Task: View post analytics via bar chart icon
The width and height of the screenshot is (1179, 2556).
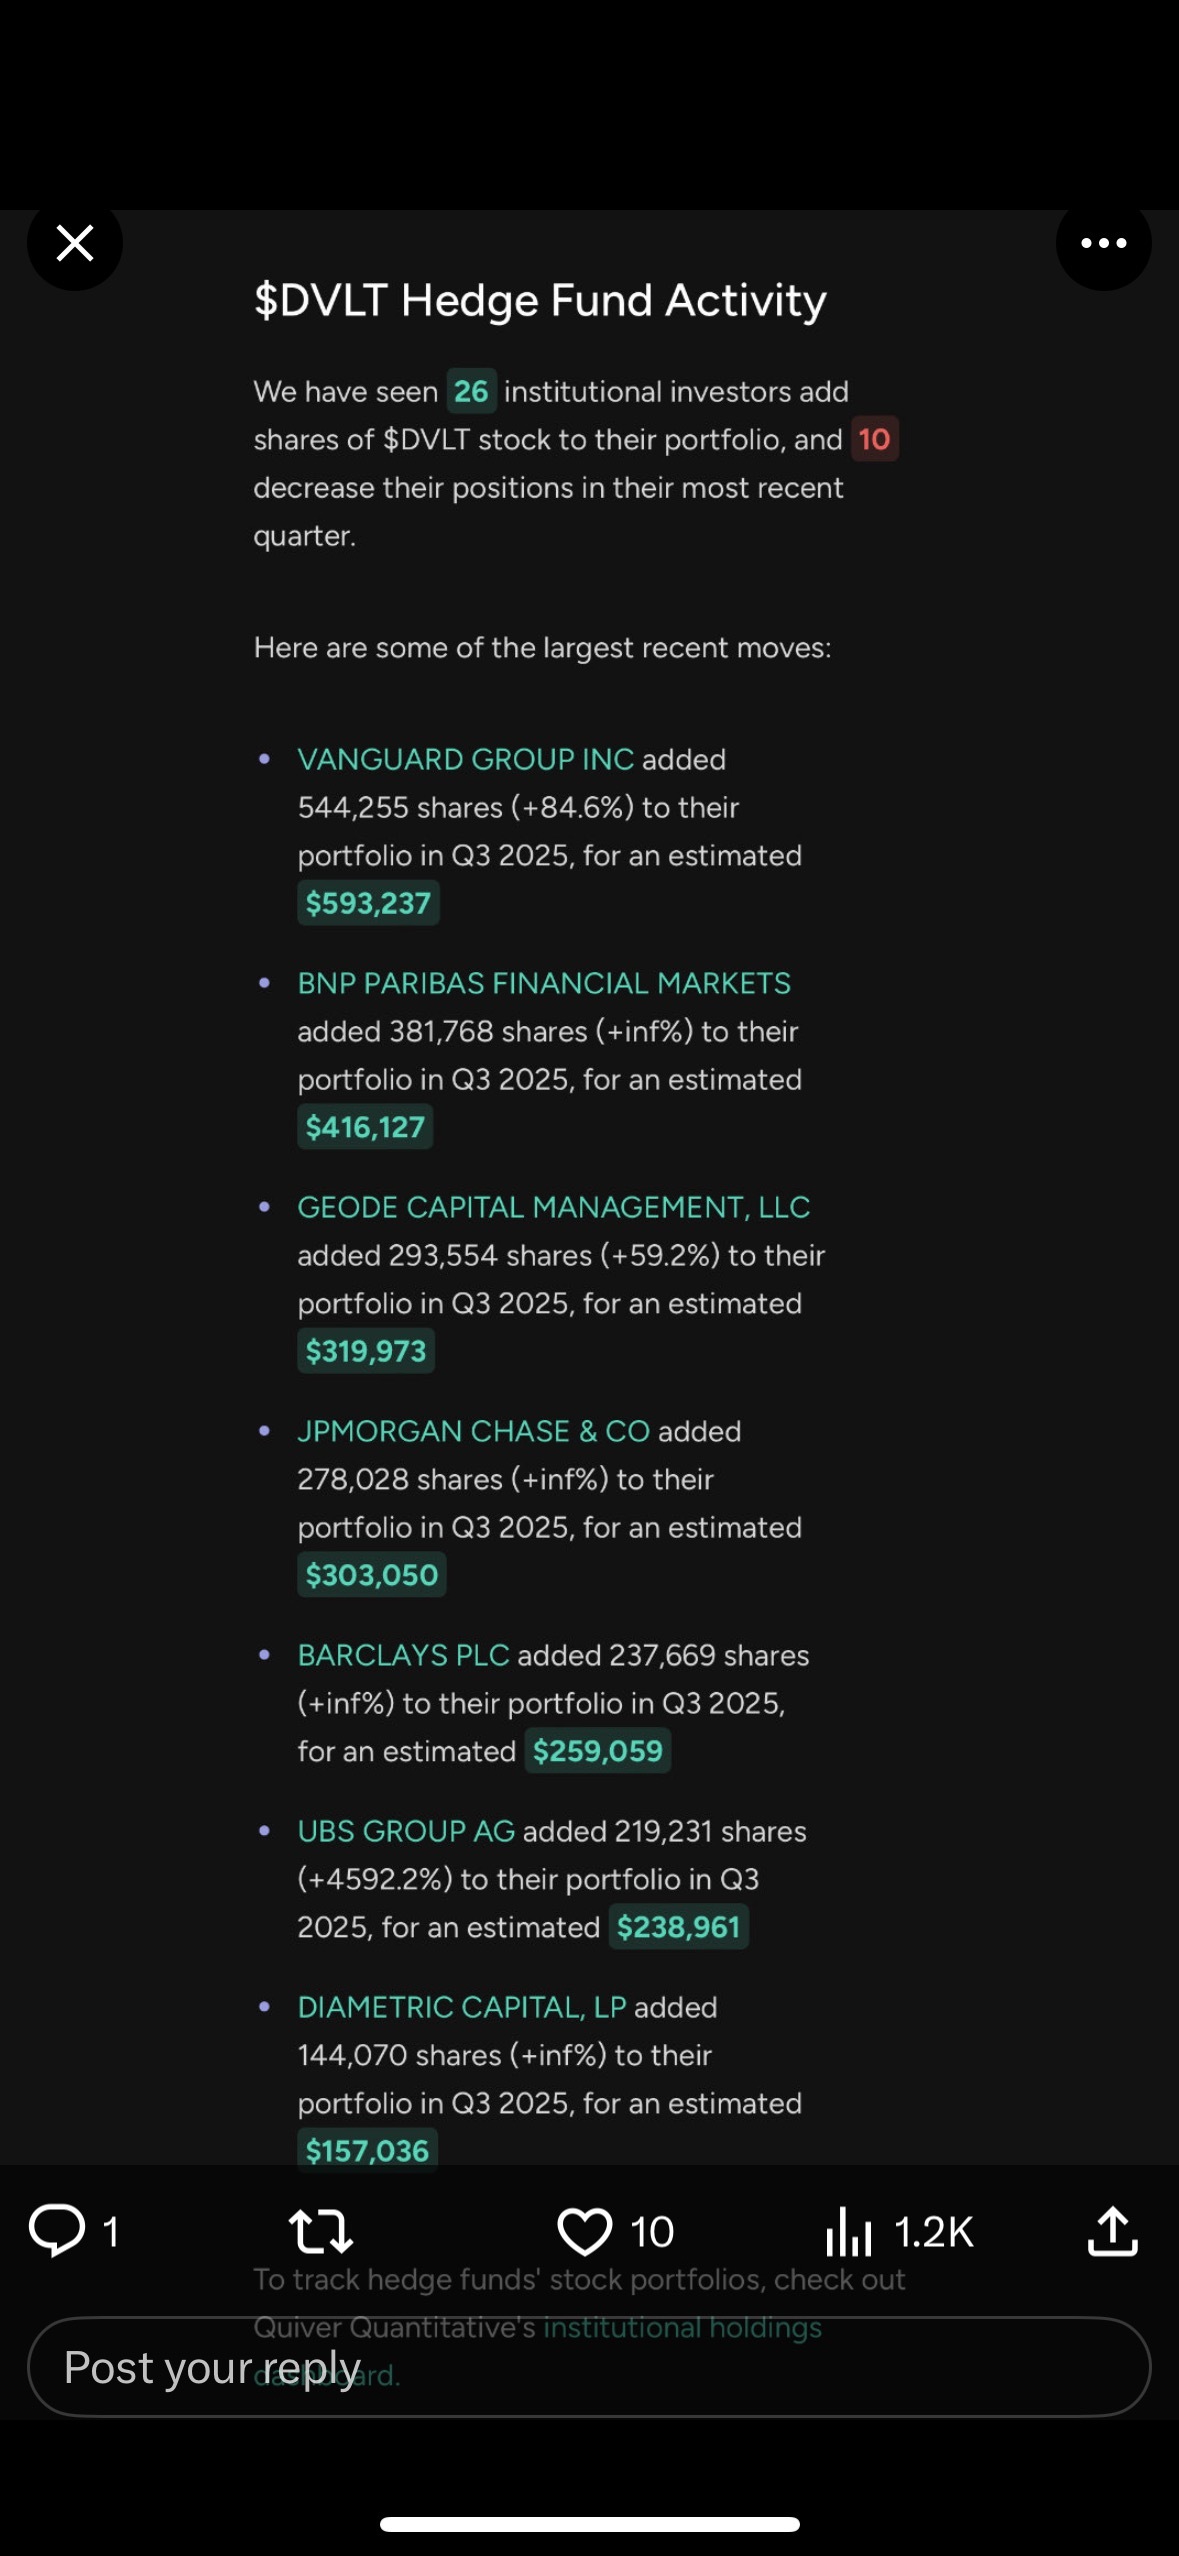Action: point(848,2230)
